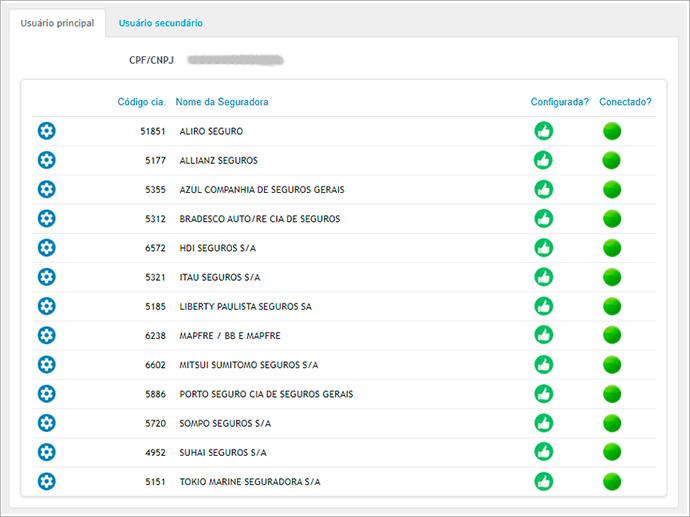Open settings gear for ALIRO SEGURO
690x517 pixels.
coord(47,131)
